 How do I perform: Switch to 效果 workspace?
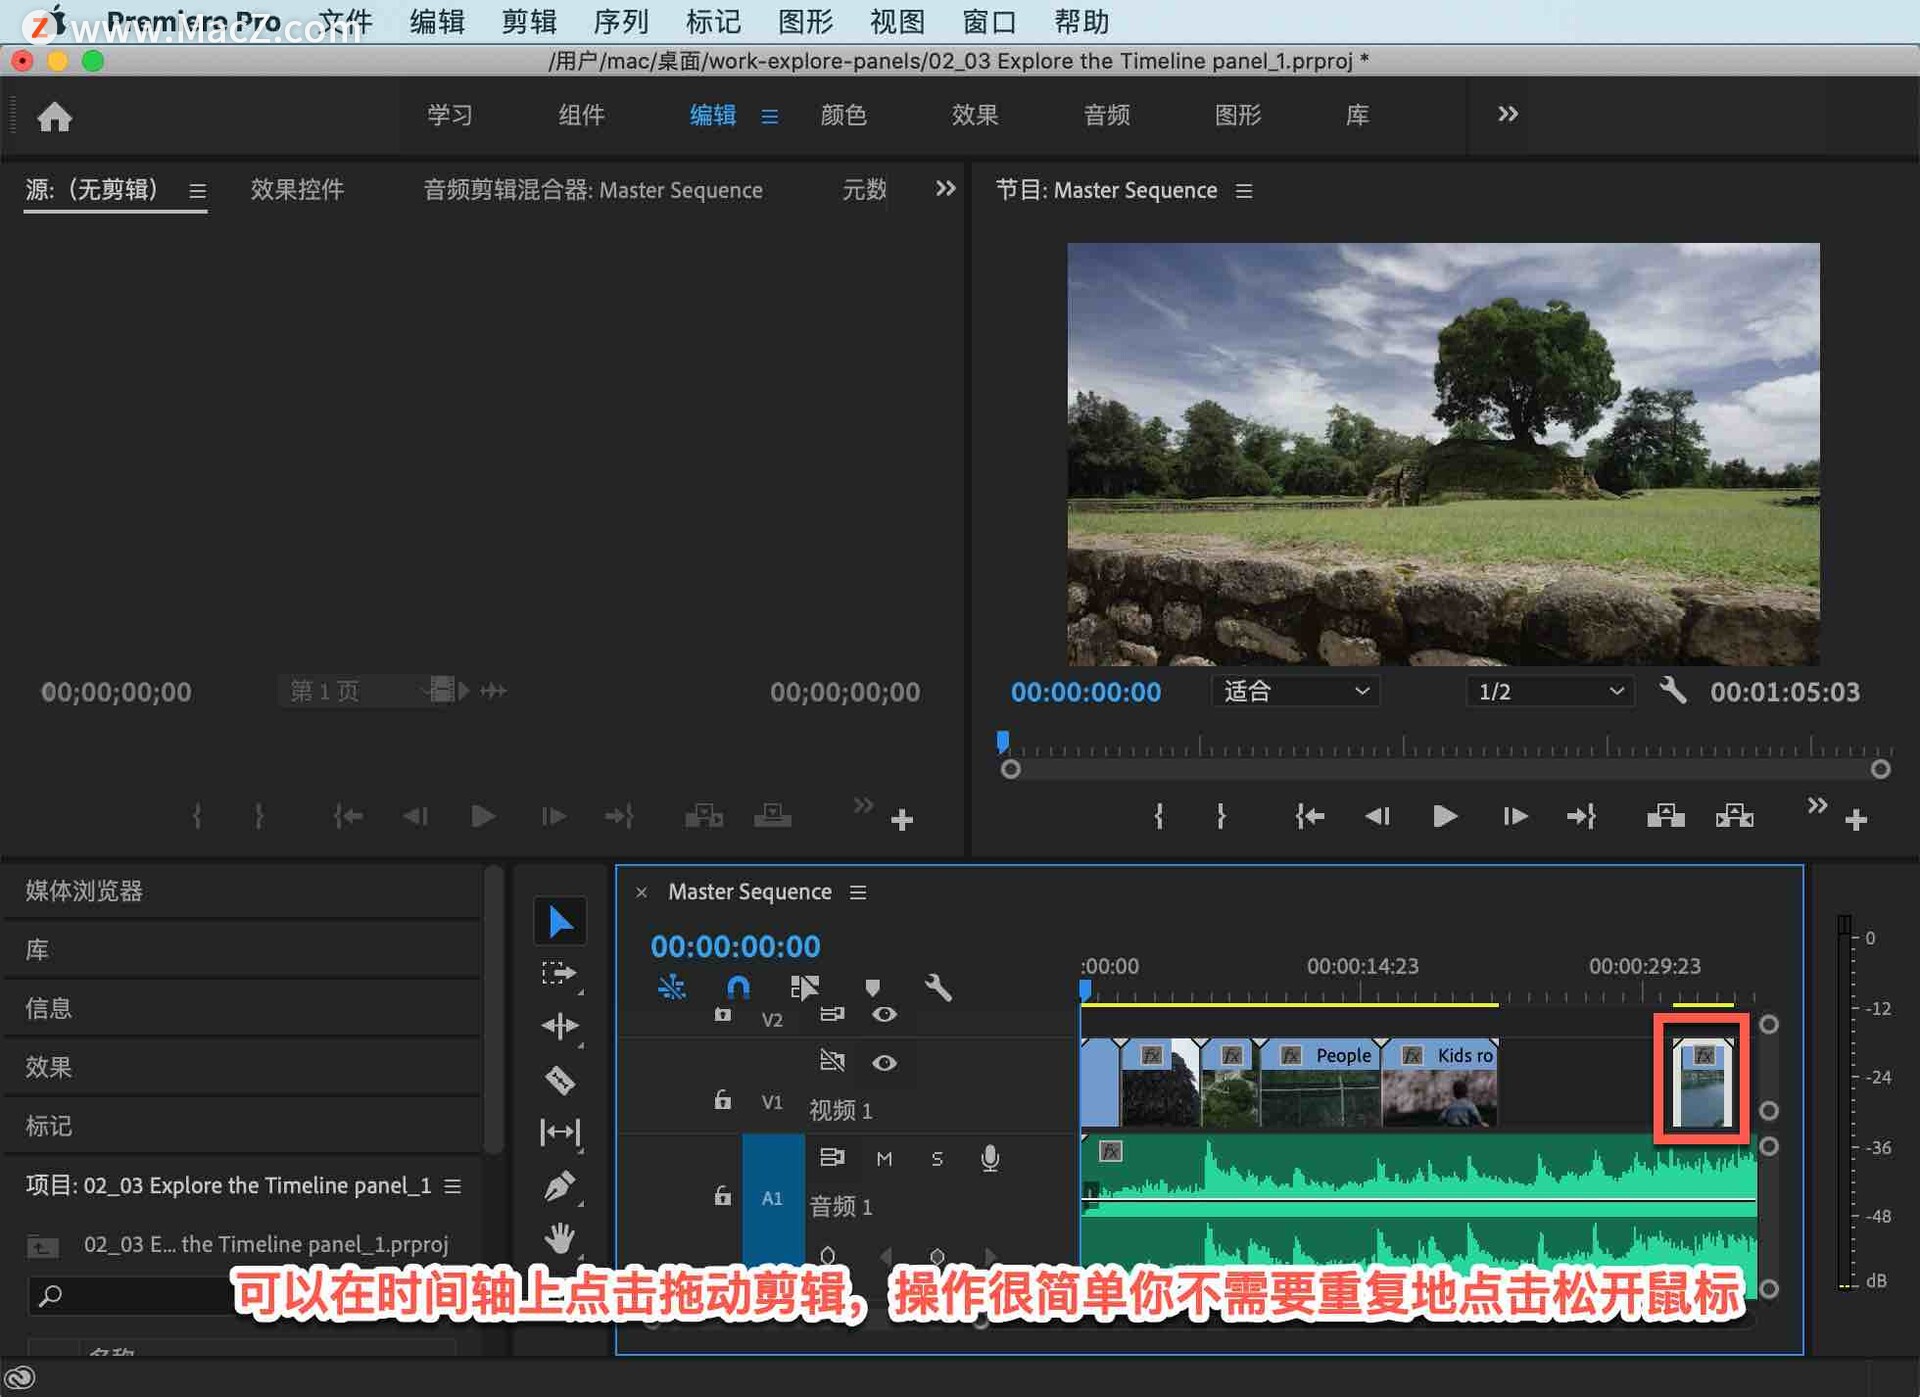tap(975, 115)
